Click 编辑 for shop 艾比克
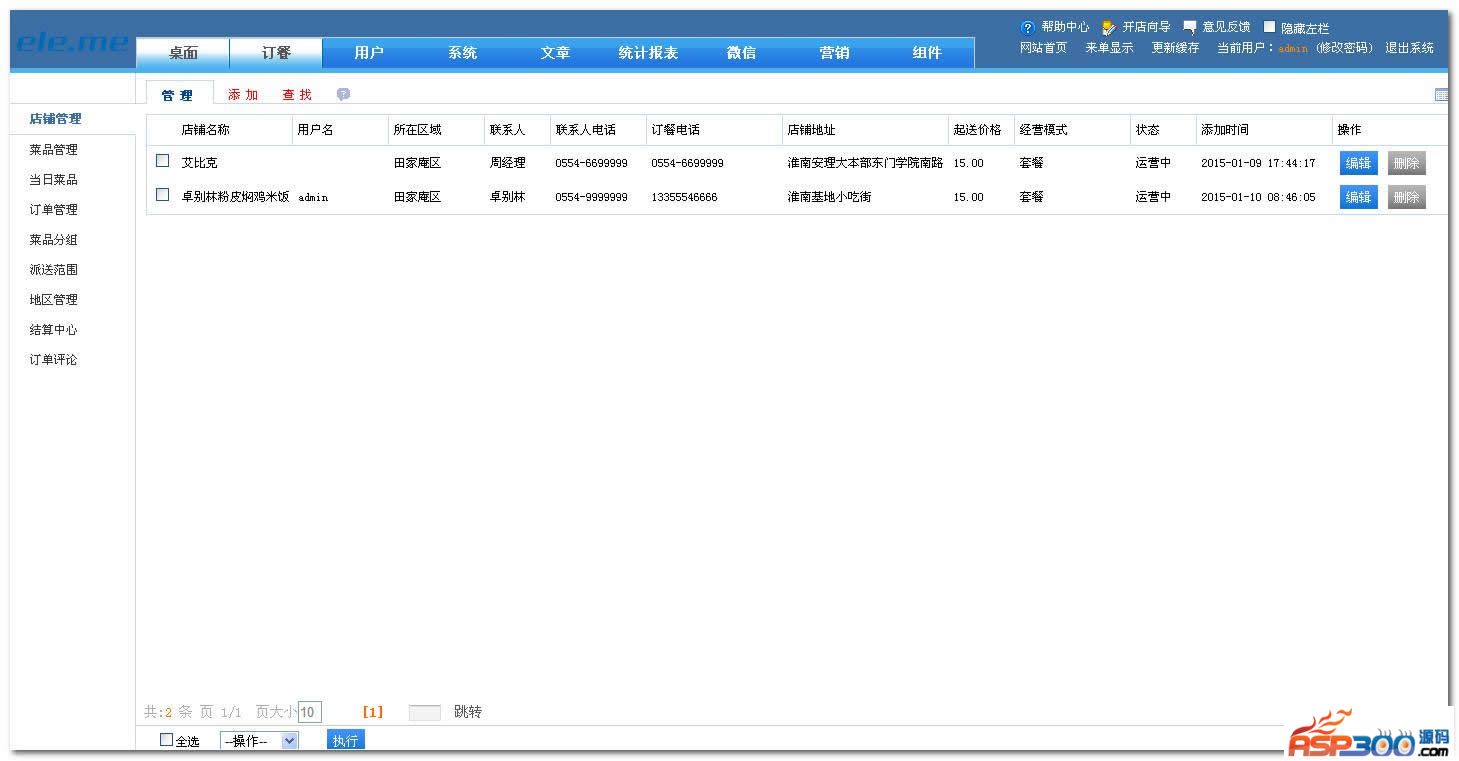This screenshot has height=761, width=1459. pos(1358,163)
